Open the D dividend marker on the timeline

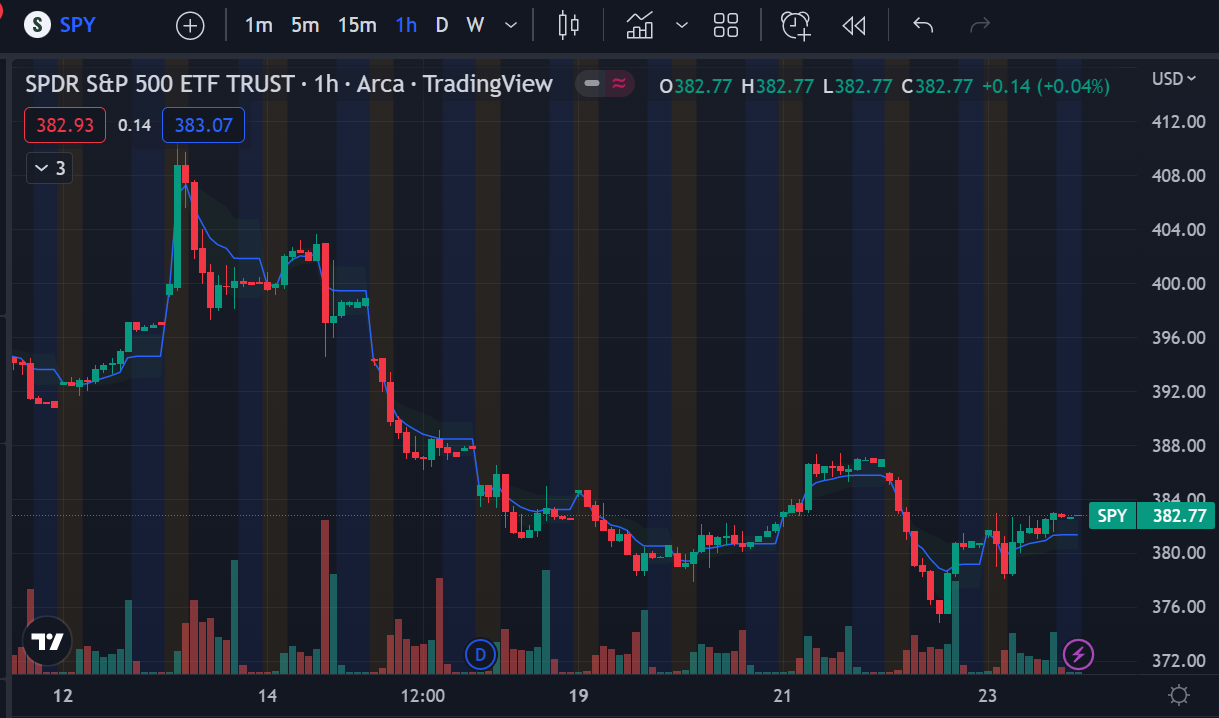pos(481,655)
